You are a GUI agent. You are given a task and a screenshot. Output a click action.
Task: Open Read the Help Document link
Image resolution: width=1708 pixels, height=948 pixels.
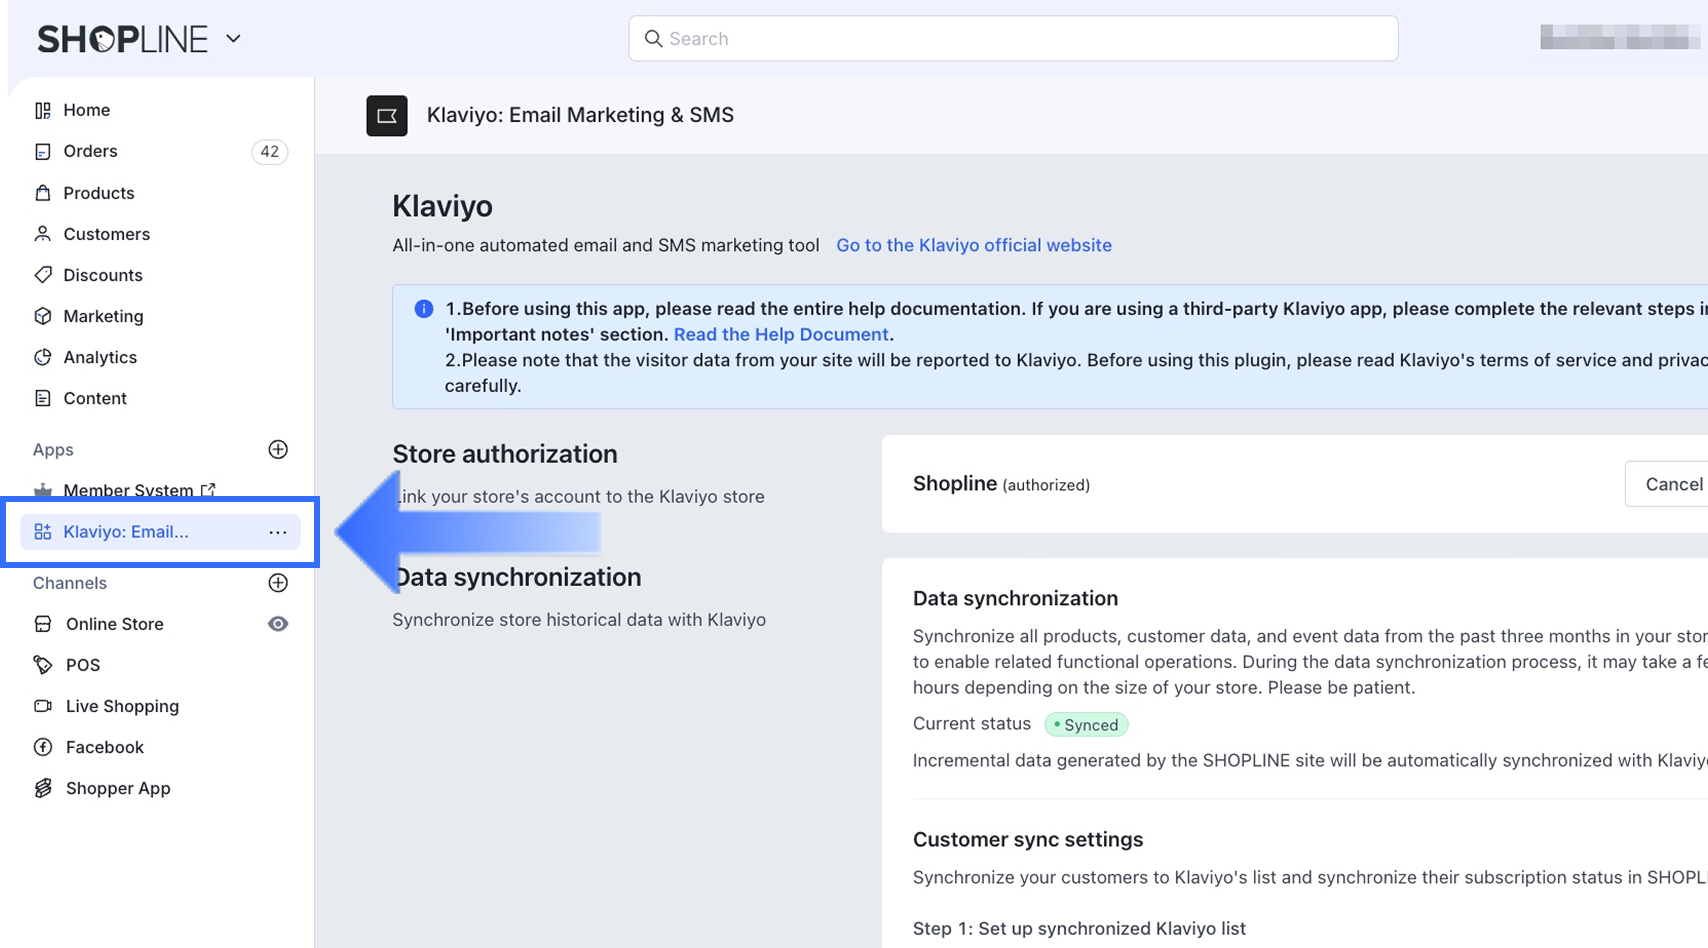[x=780, y=334]
